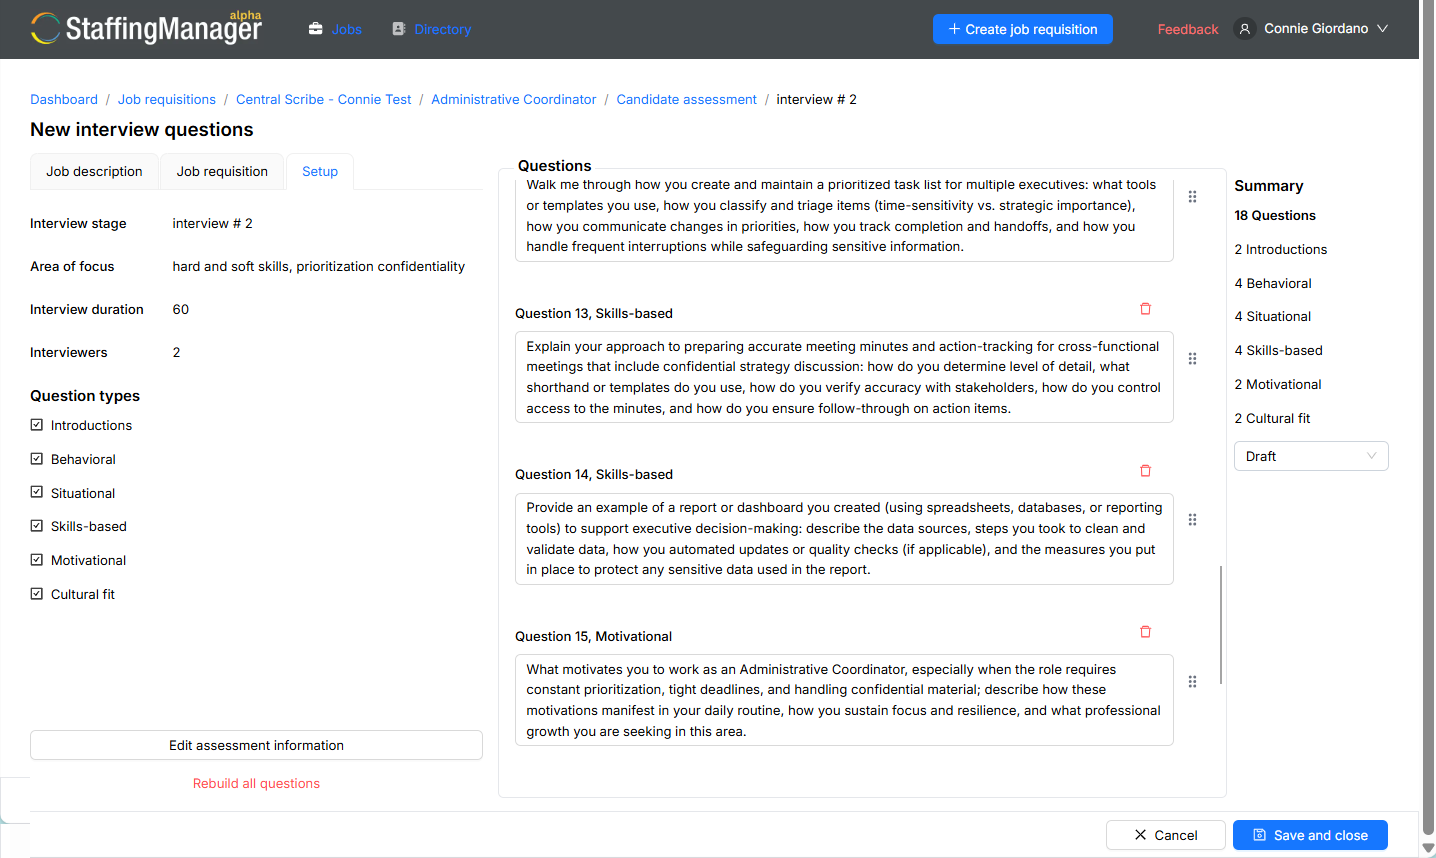Grab the drag handle for Question 13

1192,358
